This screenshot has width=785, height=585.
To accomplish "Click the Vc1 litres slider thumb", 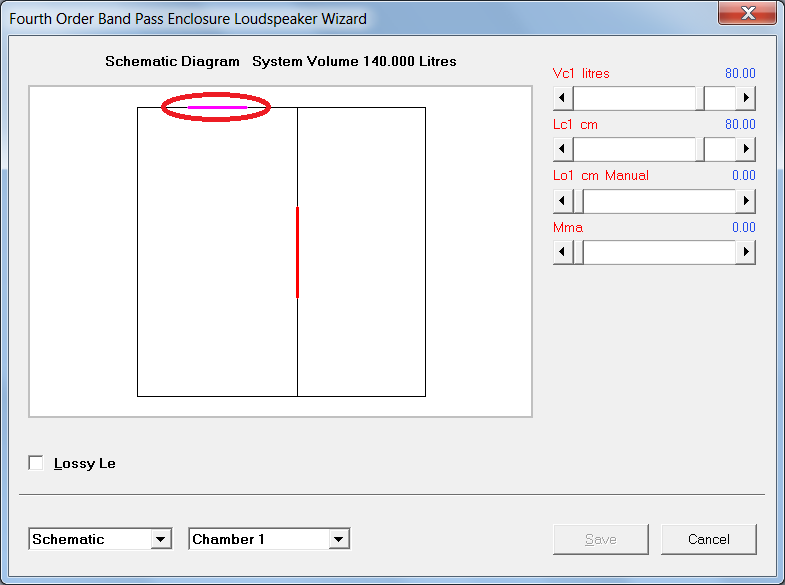I will click(x=700, y=98).
